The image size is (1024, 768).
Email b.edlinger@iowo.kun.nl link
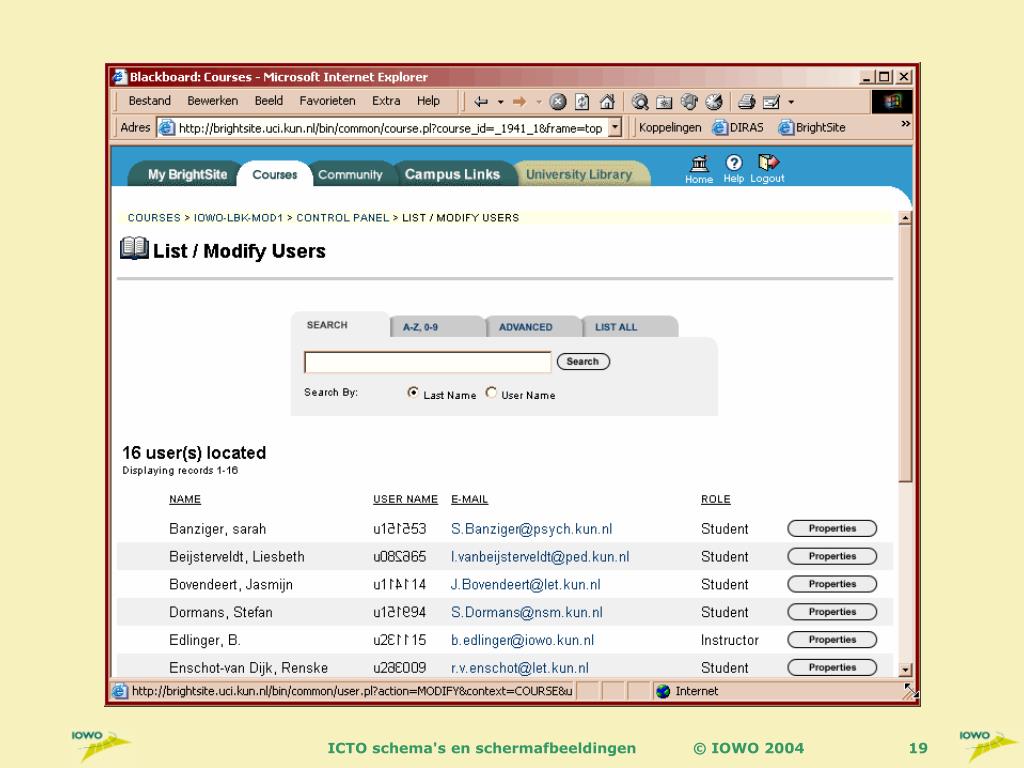522,640
